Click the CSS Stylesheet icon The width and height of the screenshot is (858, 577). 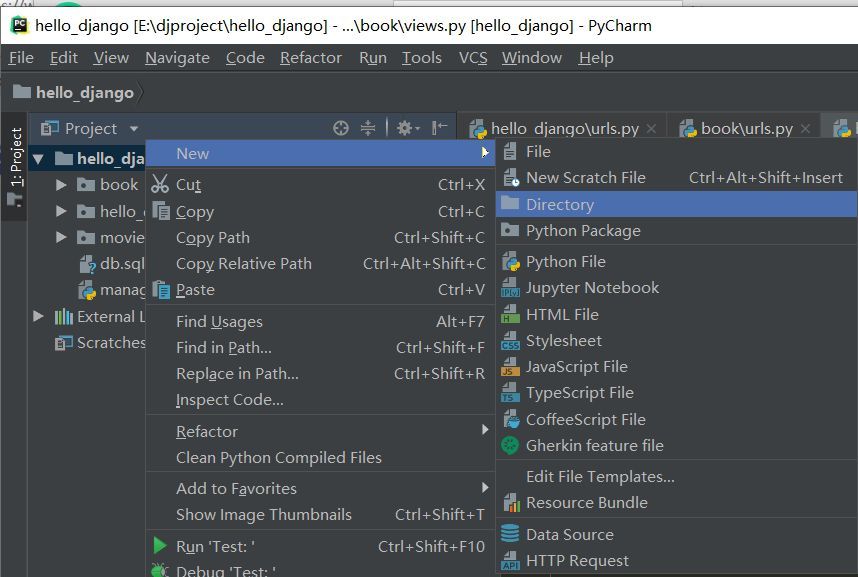click(x=510, y=341)
